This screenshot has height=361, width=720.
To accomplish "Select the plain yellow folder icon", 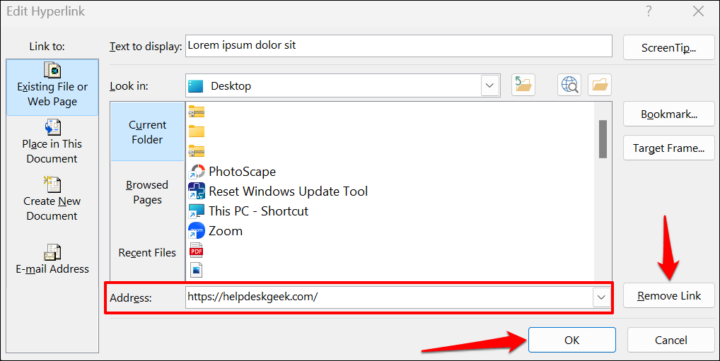I will 197,131.
